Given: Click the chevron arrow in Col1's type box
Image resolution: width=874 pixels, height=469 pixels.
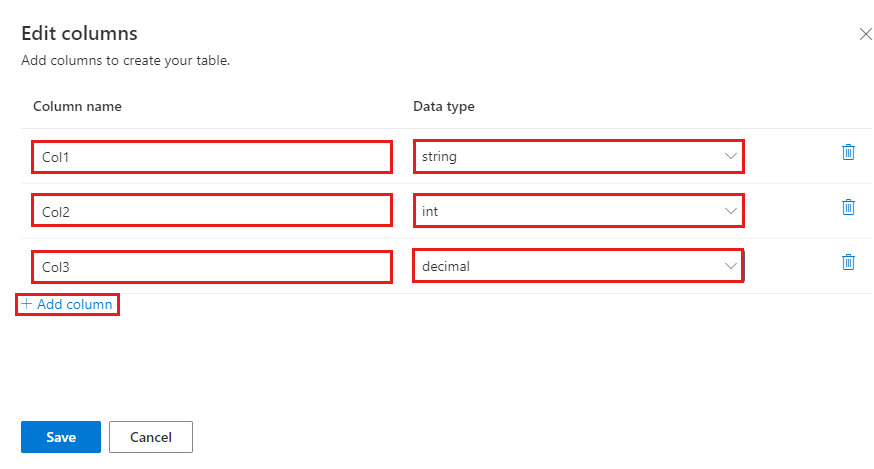Looking at the screenshot, I should (x=731, y=156).
